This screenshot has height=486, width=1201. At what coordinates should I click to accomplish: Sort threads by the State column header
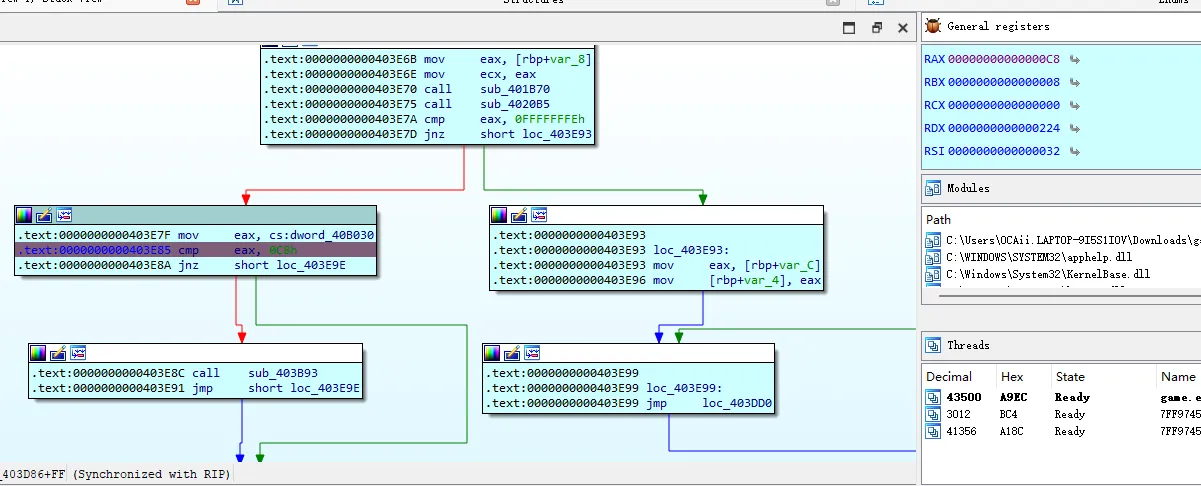pyautogui.click(x=1070, y=377)
